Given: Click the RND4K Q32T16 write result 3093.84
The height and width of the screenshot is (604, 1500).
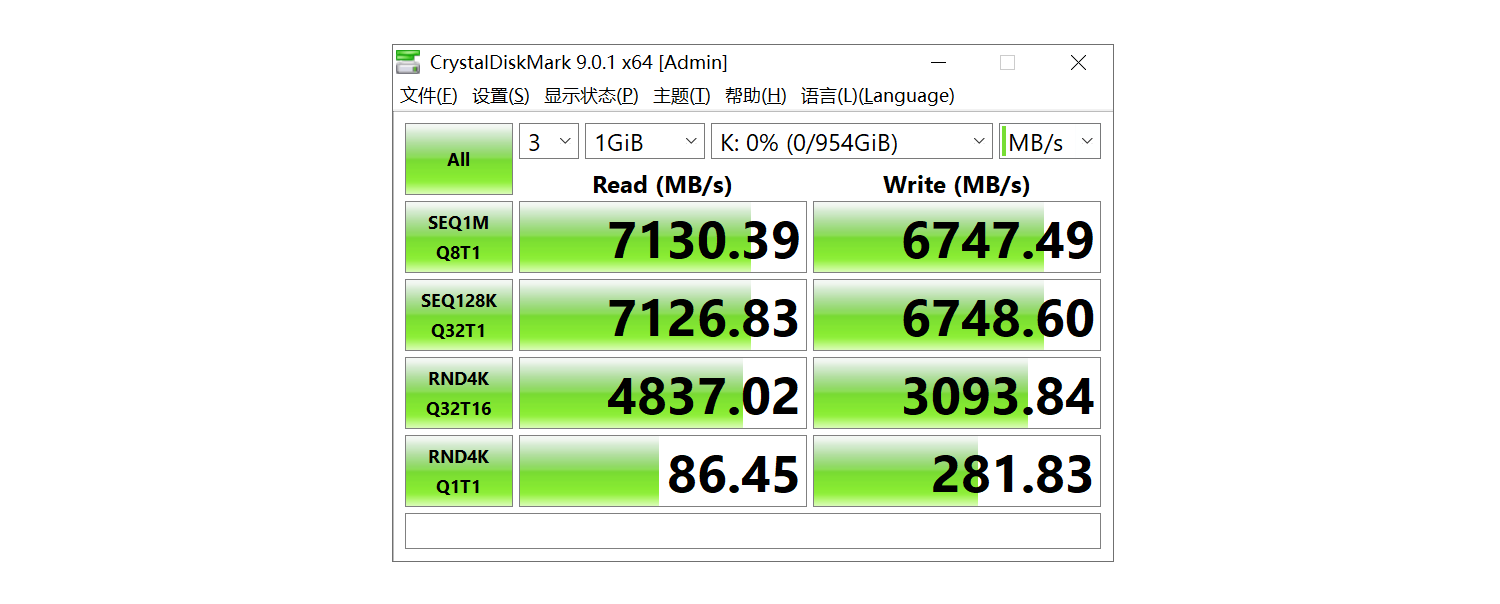Looking at the screenshot, I should tap(957, 393).
